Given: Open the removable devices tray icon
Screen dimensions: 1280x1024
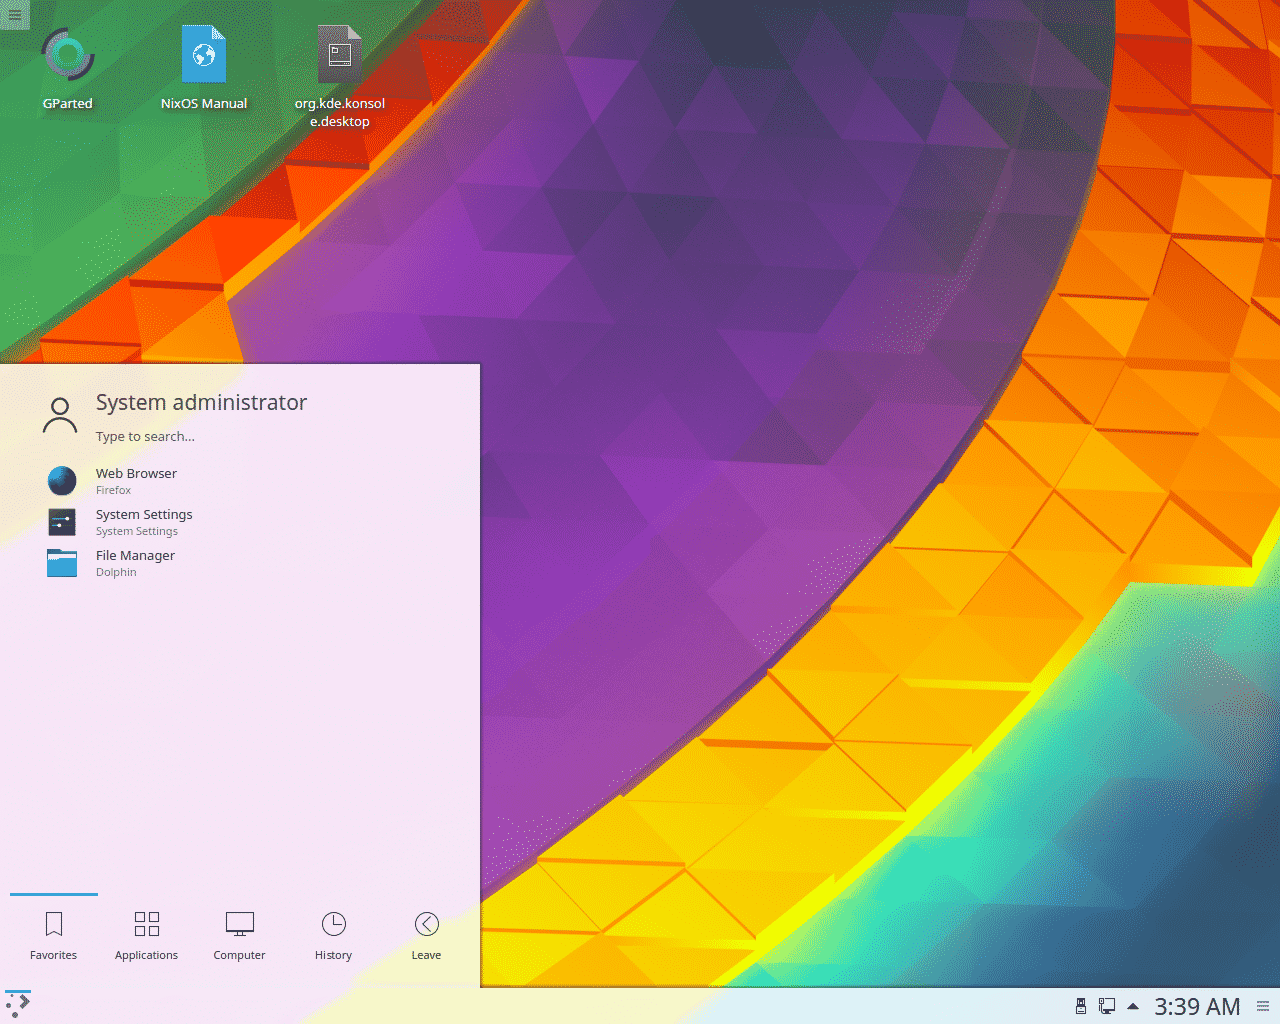Looking at the screenshot, I should pyautogui.click(x=1081, y=1006).
